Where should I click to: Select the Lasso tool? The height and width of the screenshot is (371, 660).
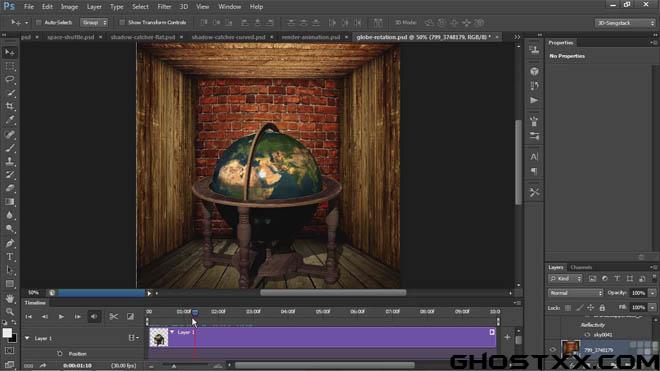10,79
